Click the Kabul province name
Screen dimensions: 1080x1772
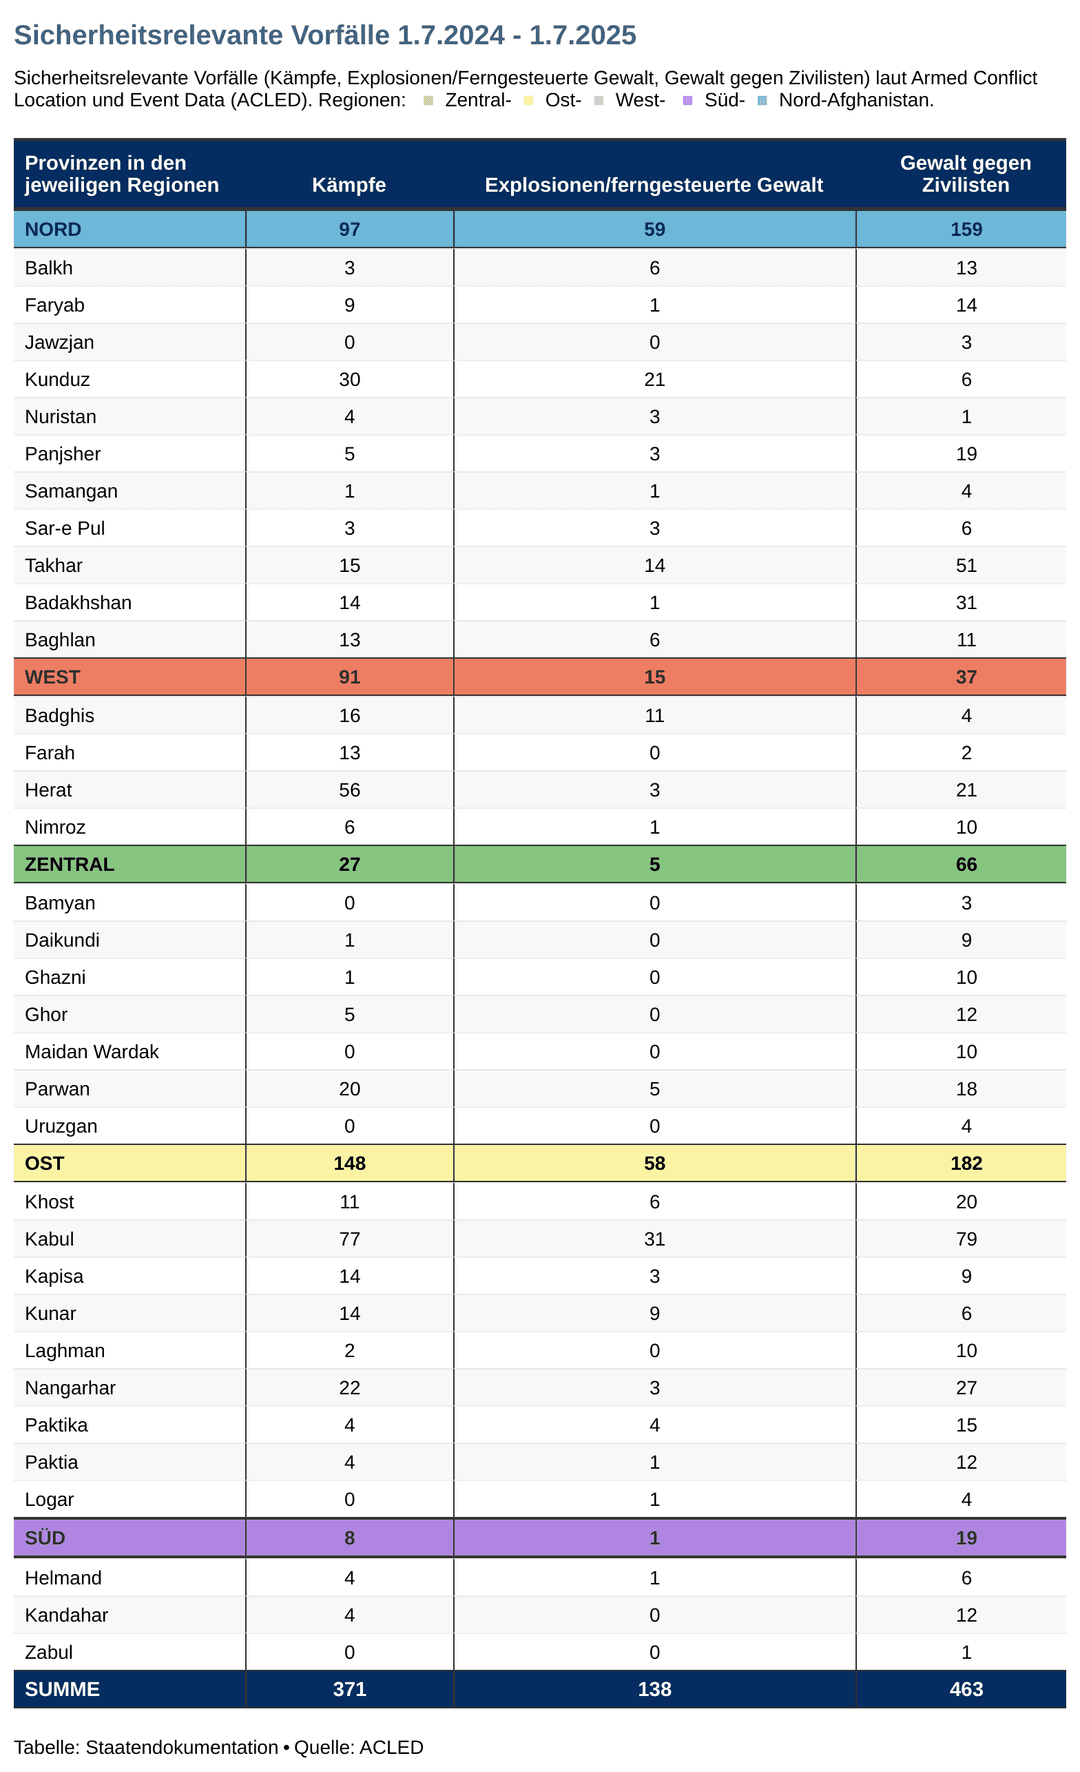[x=49, y=1239]
